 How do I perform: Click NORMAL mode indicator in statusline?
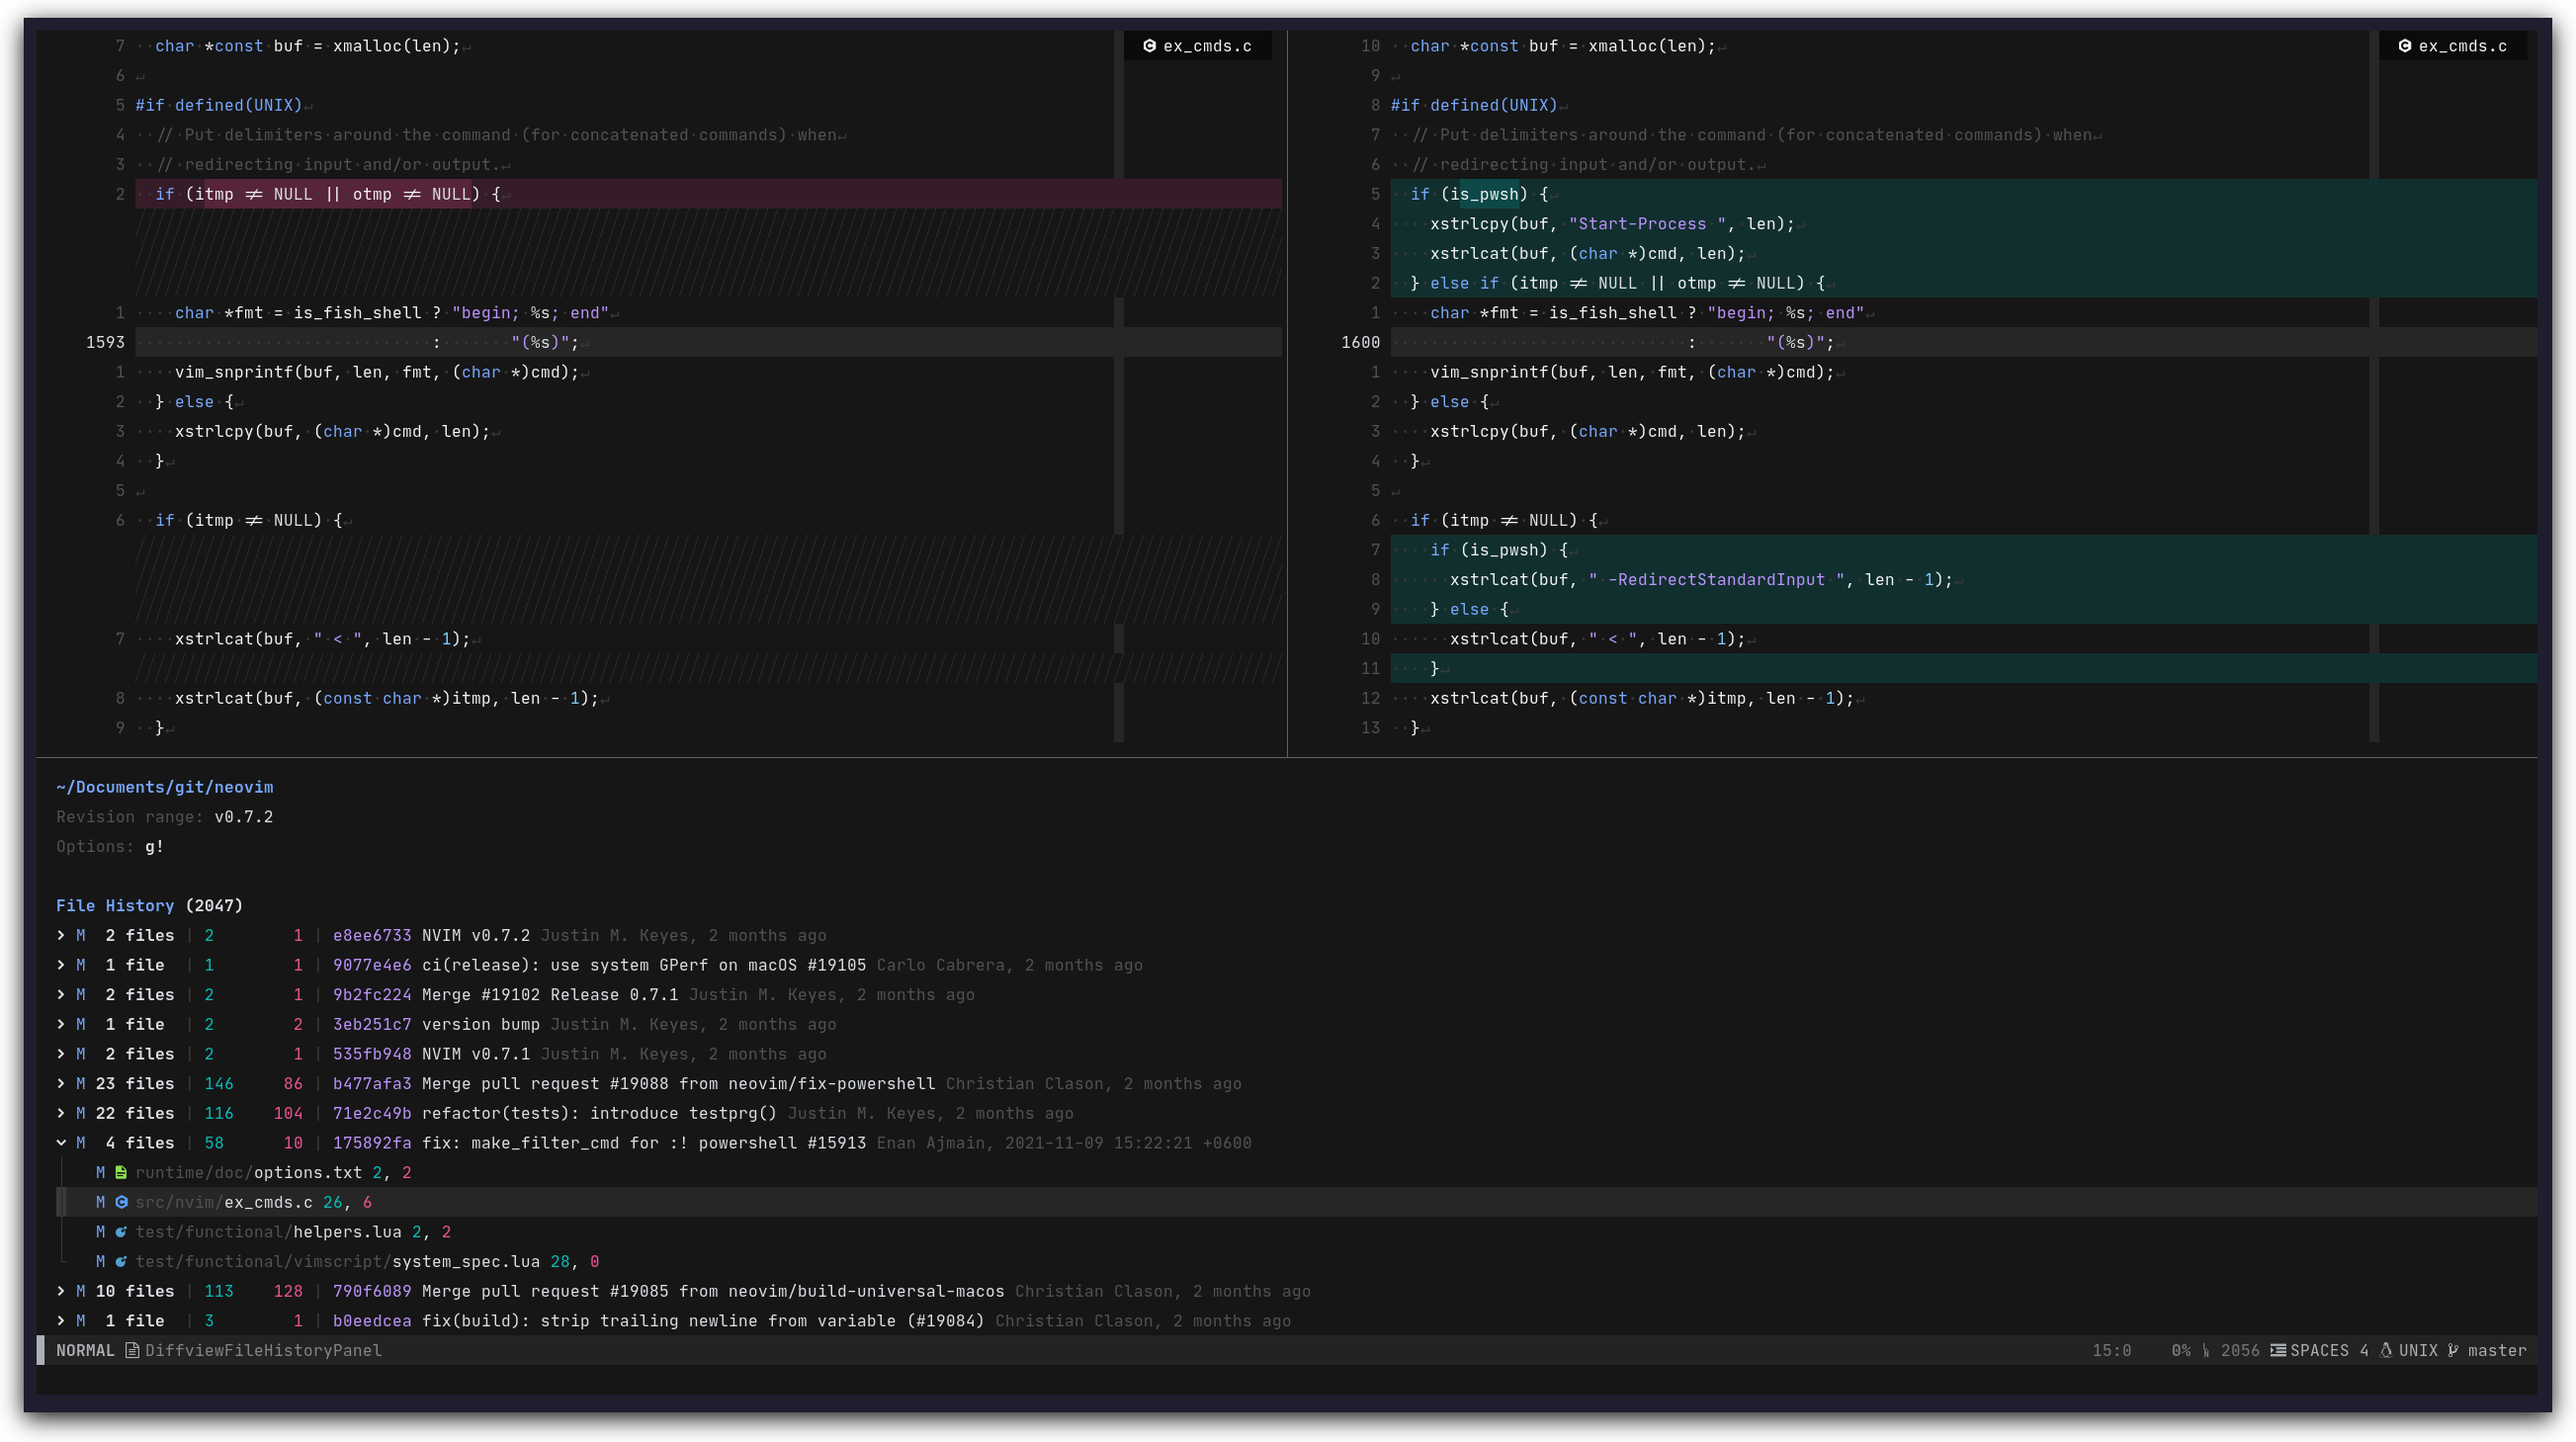tap(85, 1350)
